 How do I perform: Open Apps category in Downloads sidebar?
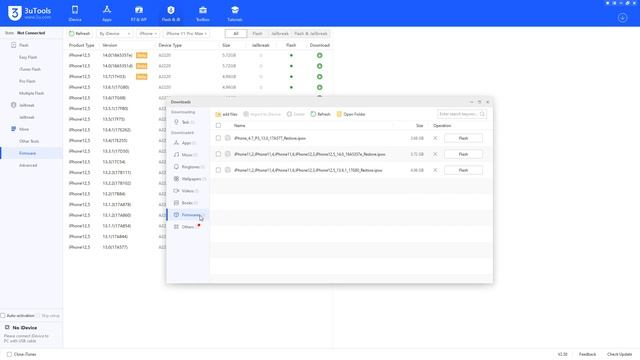185,143
